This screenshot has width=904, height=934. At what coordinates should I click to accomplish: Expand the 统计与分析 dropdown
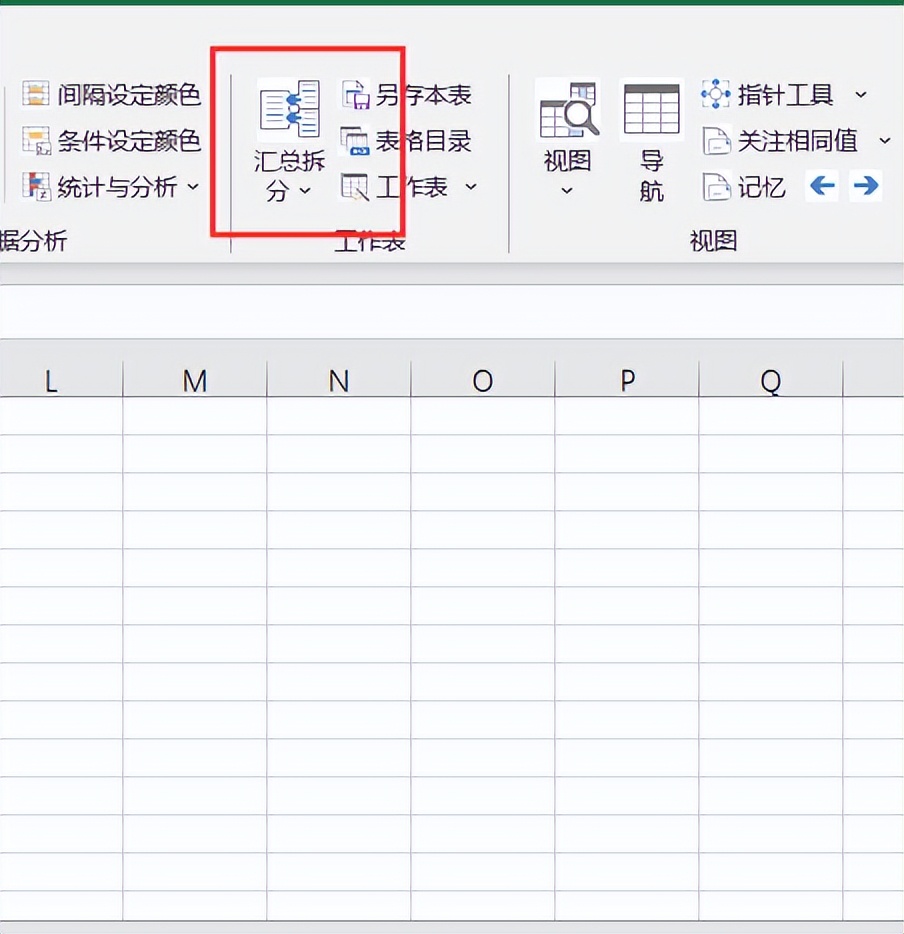coord(193,187)
